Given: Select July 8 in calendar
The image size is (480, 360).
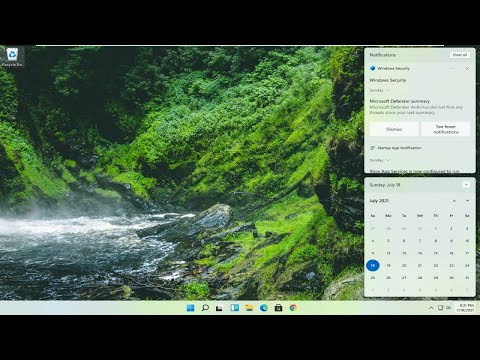Looking at the screenshot, I should pos(436,241).
